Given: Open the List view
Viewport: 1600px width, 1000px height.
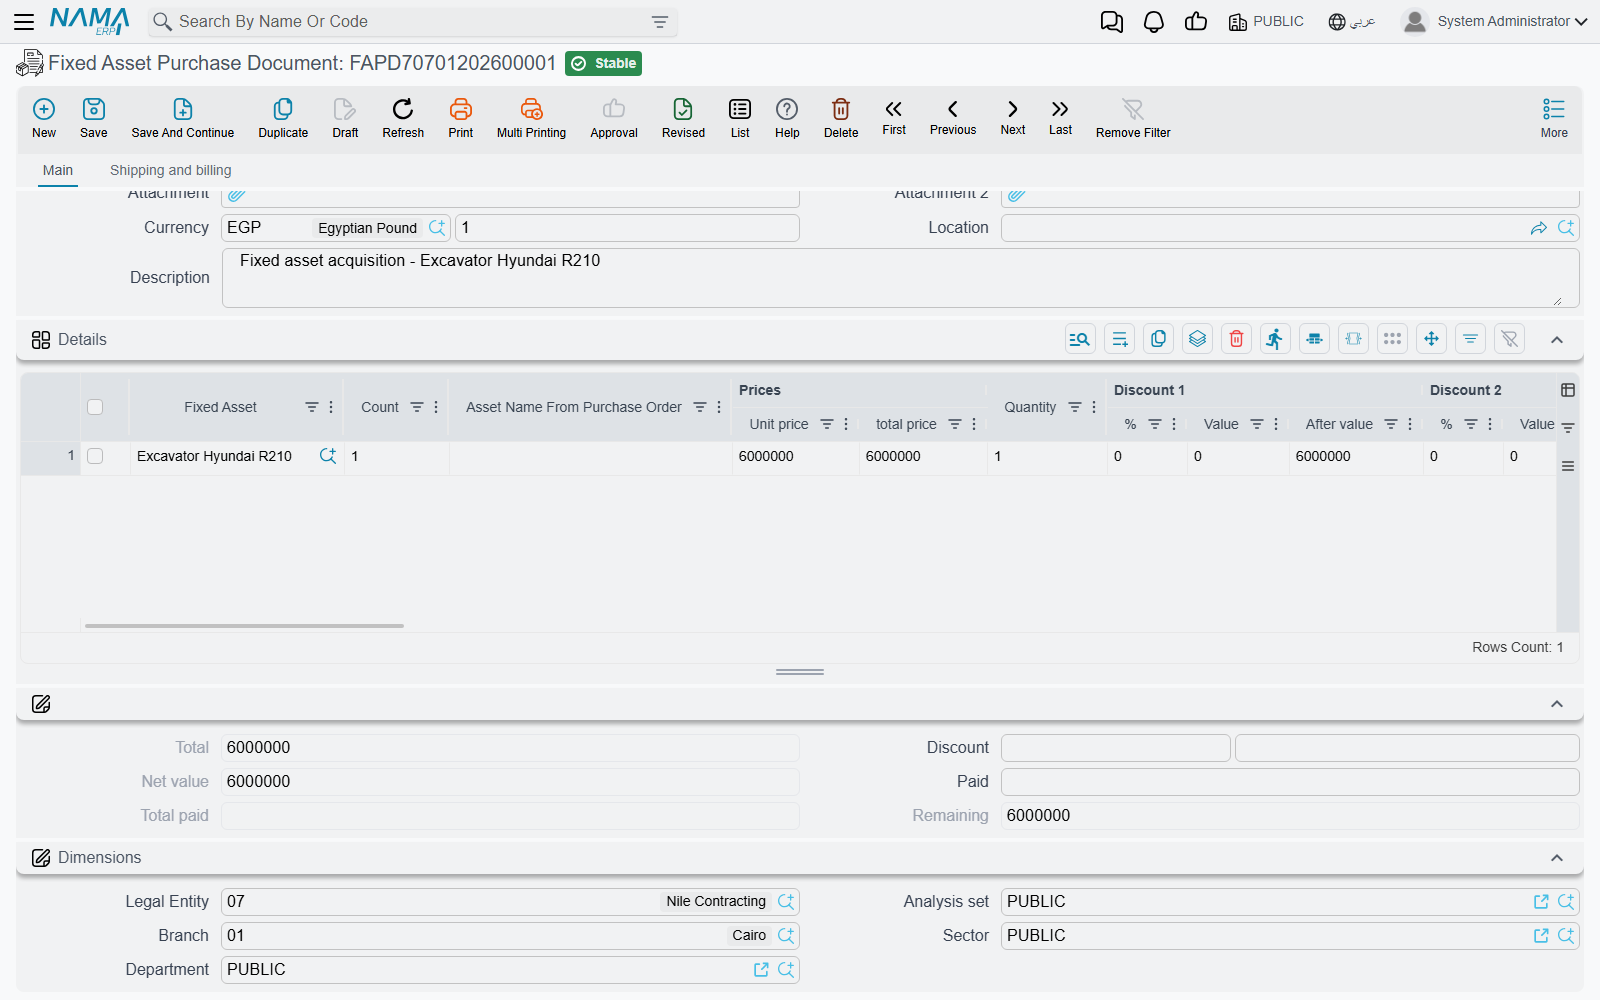Looking at the screenshot, I should tap(740, 118).
